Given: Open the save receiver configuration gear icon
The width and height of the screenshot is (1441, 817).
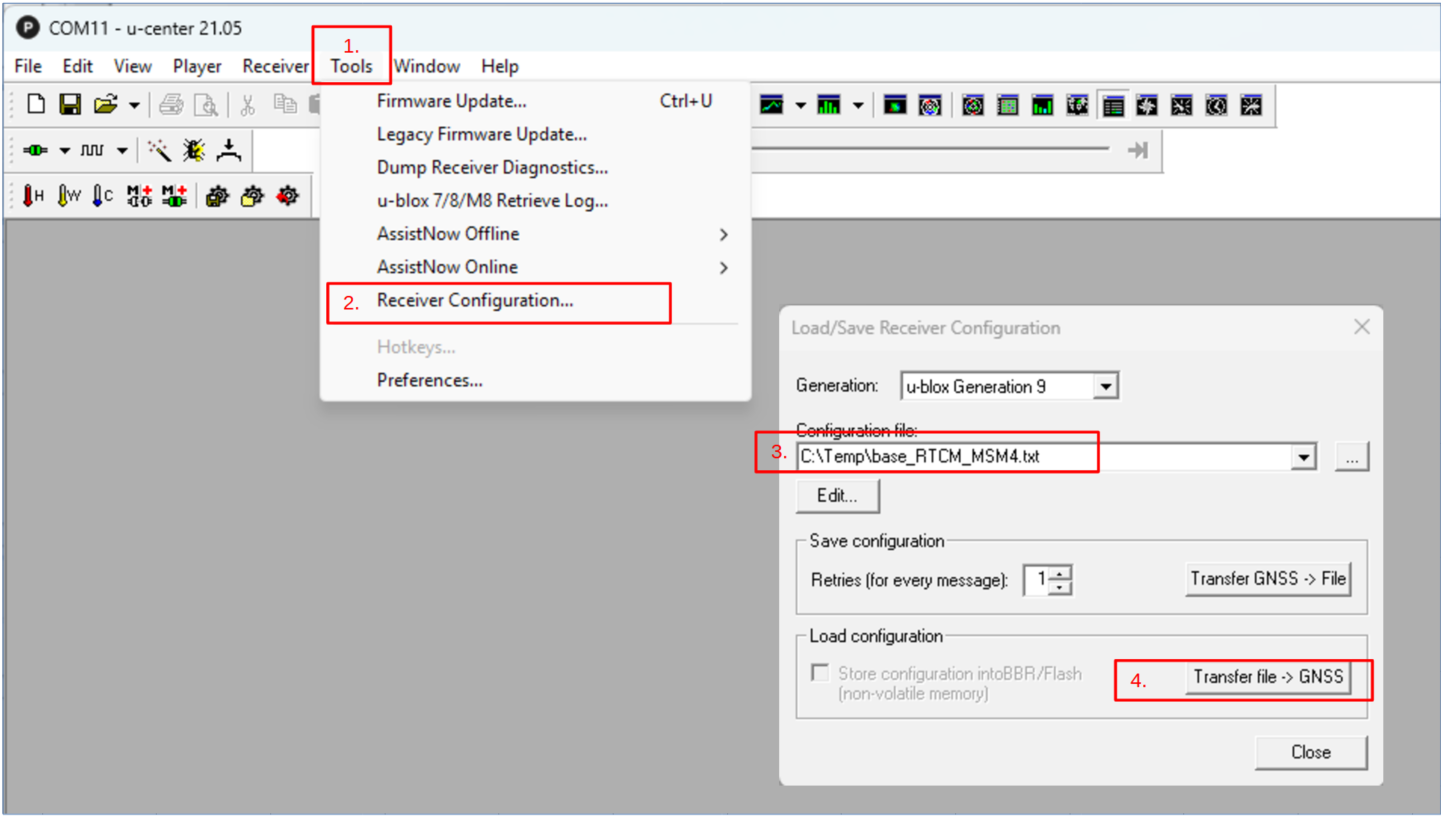Looking at the screenshot, I should pyautogui.click(x=218, y=195).
